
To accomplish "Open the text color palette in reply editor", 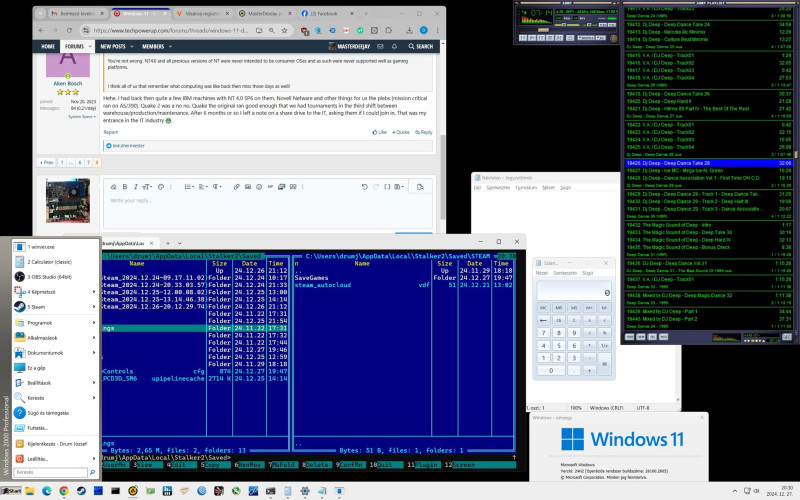I will [x=161, y=187].
